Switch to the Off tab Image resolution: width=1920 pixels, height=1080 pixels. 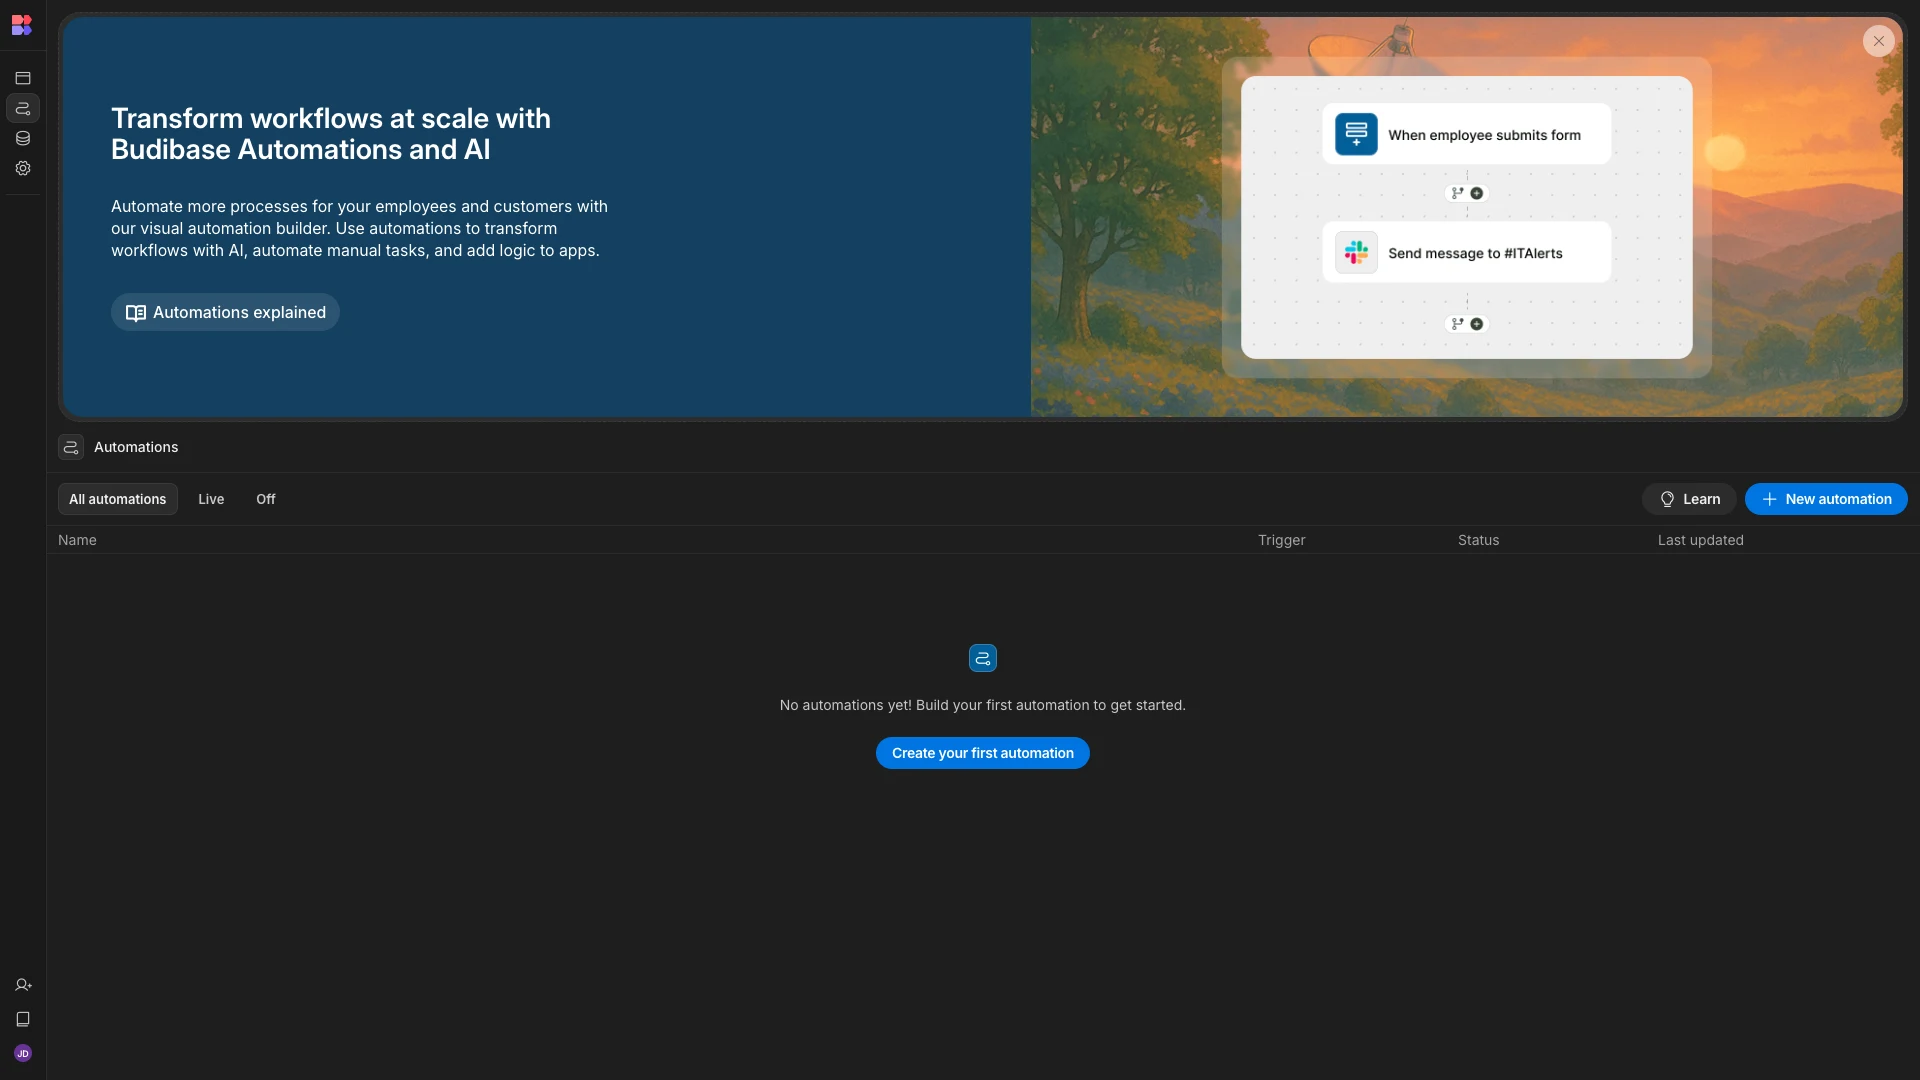tap(266, 499)
